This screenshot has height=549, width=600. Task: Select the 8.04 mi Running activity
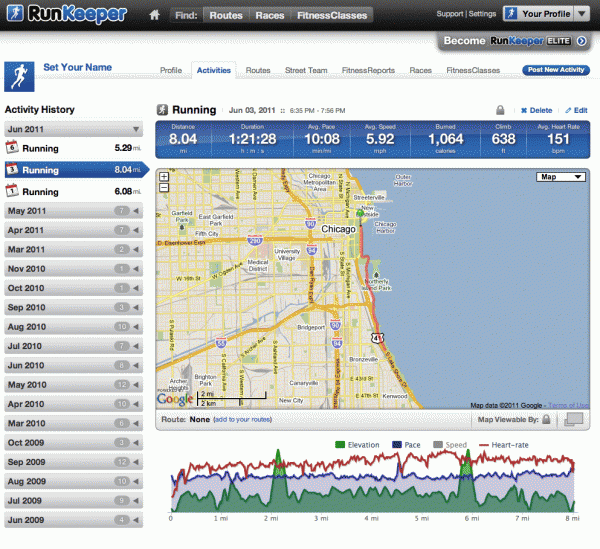pyautogui.click(x=75, y=169)
